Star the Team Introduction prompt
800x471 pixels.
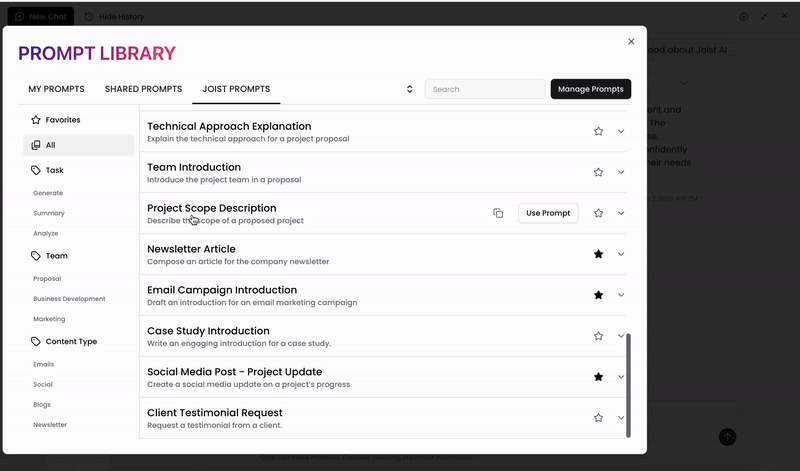click(598, 172)
